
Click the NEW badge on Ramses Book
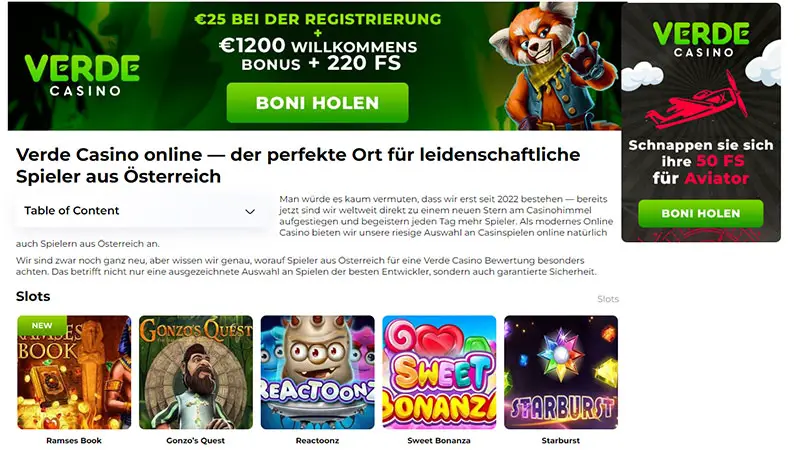(42, 325)
